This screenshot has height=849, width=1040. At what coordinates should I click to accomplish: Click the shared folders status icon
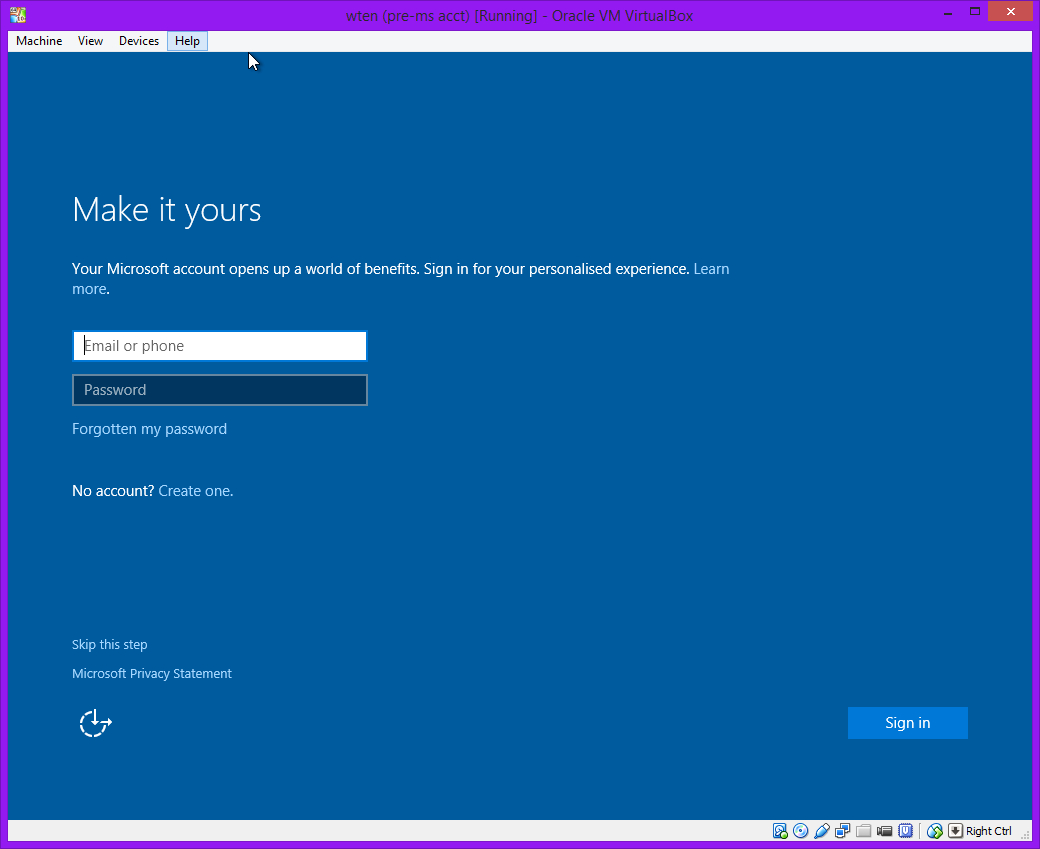pos(864,831)
